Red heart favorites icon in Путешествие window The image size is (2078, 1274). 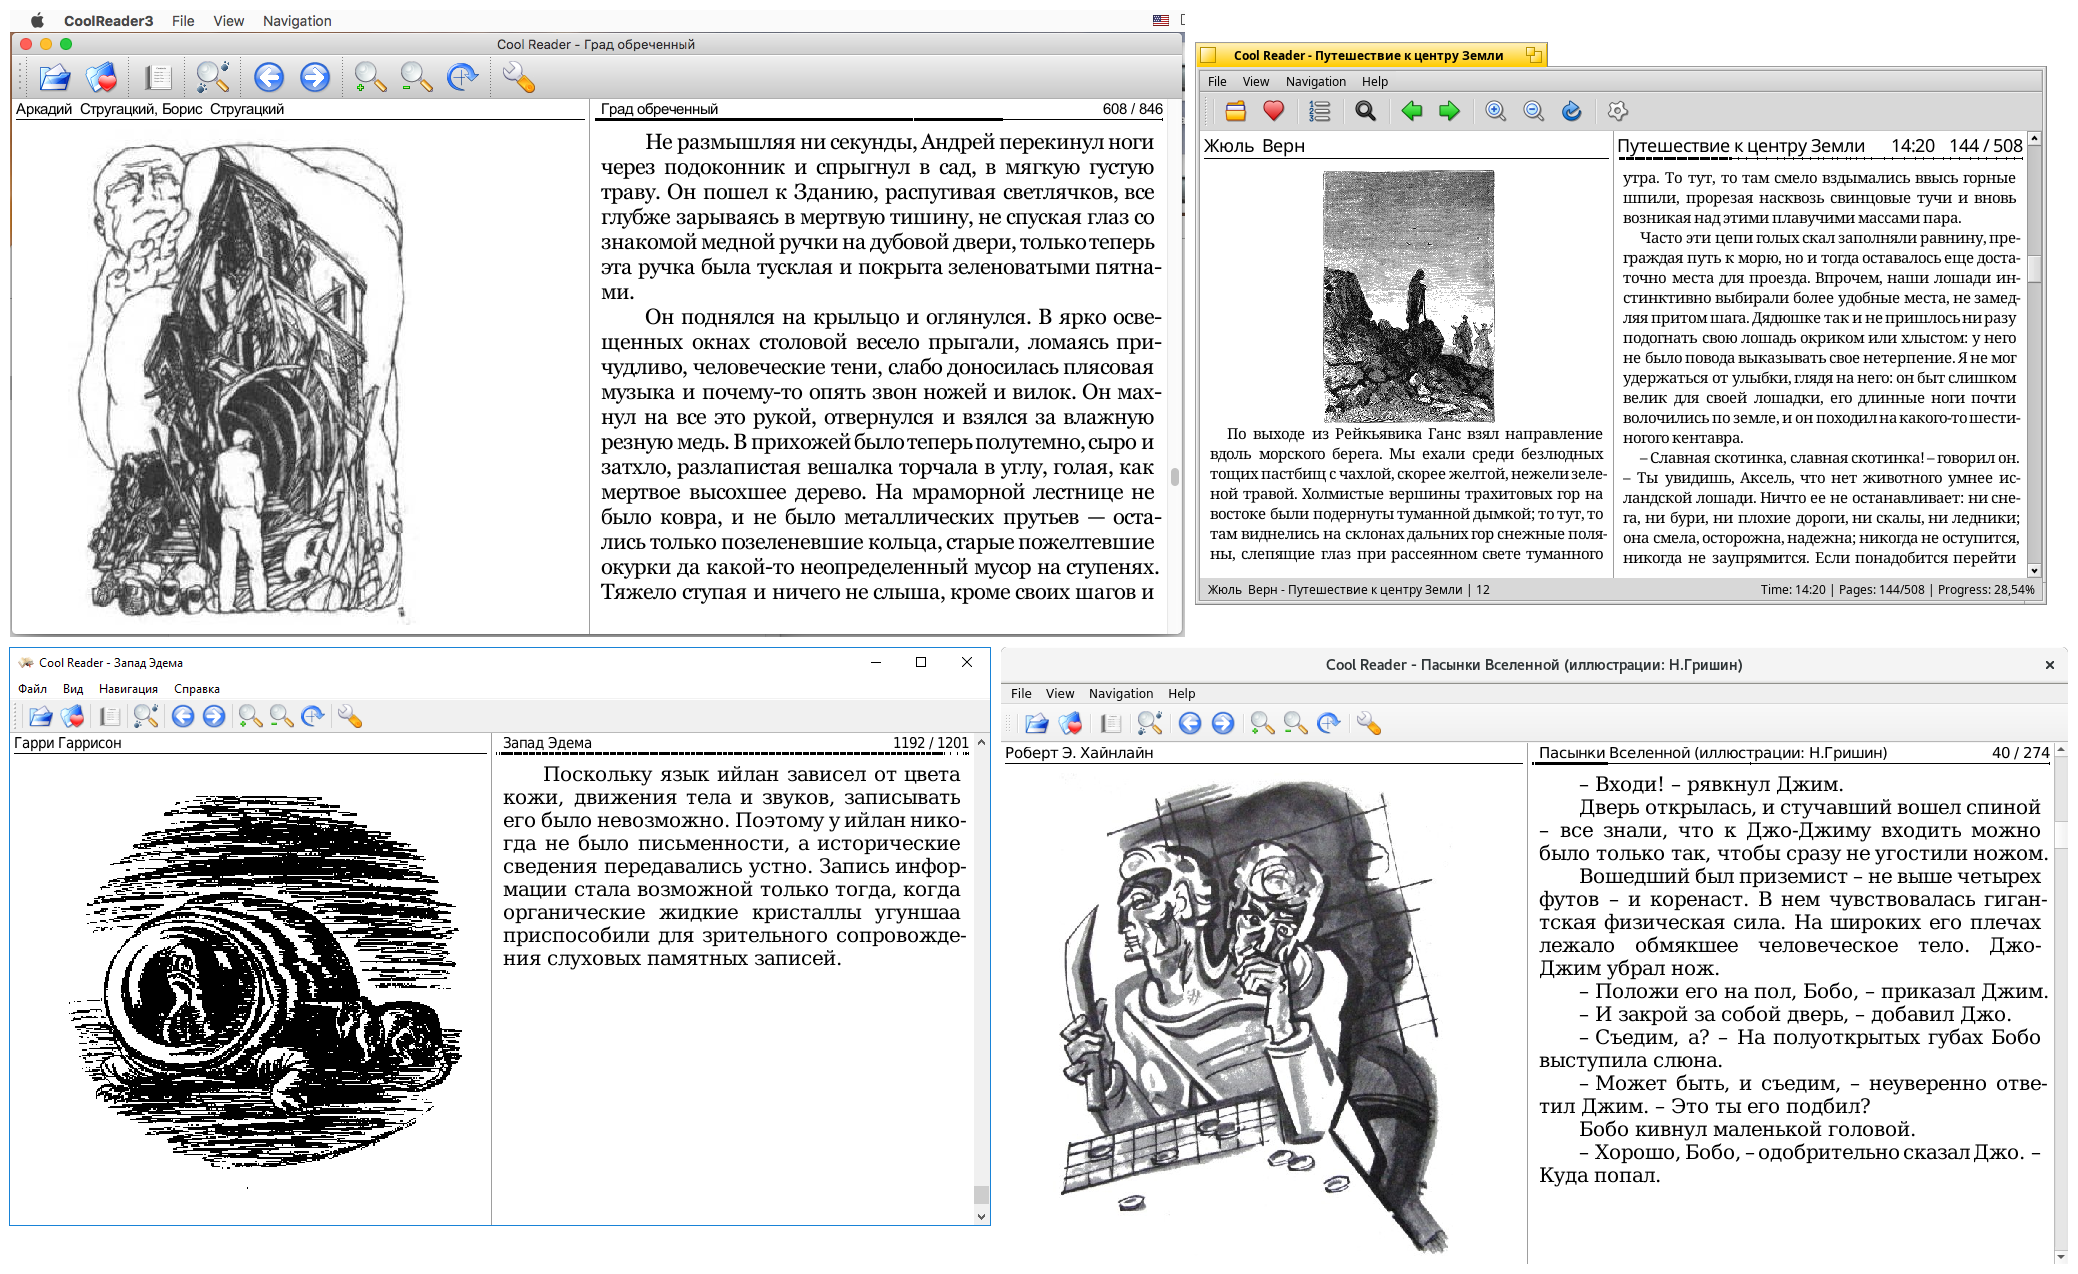coord(1273,111)
